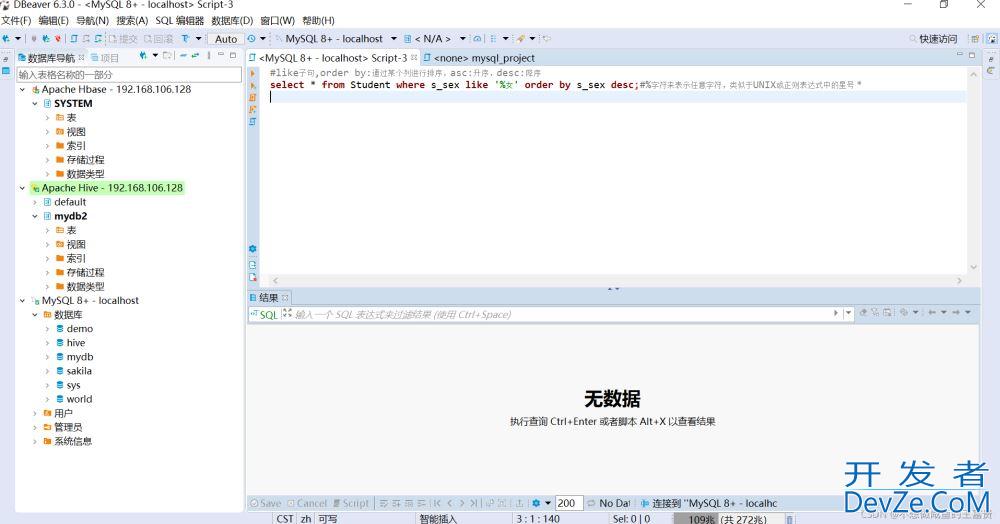Click the blue script icon in editor gutter

(253, 122)
